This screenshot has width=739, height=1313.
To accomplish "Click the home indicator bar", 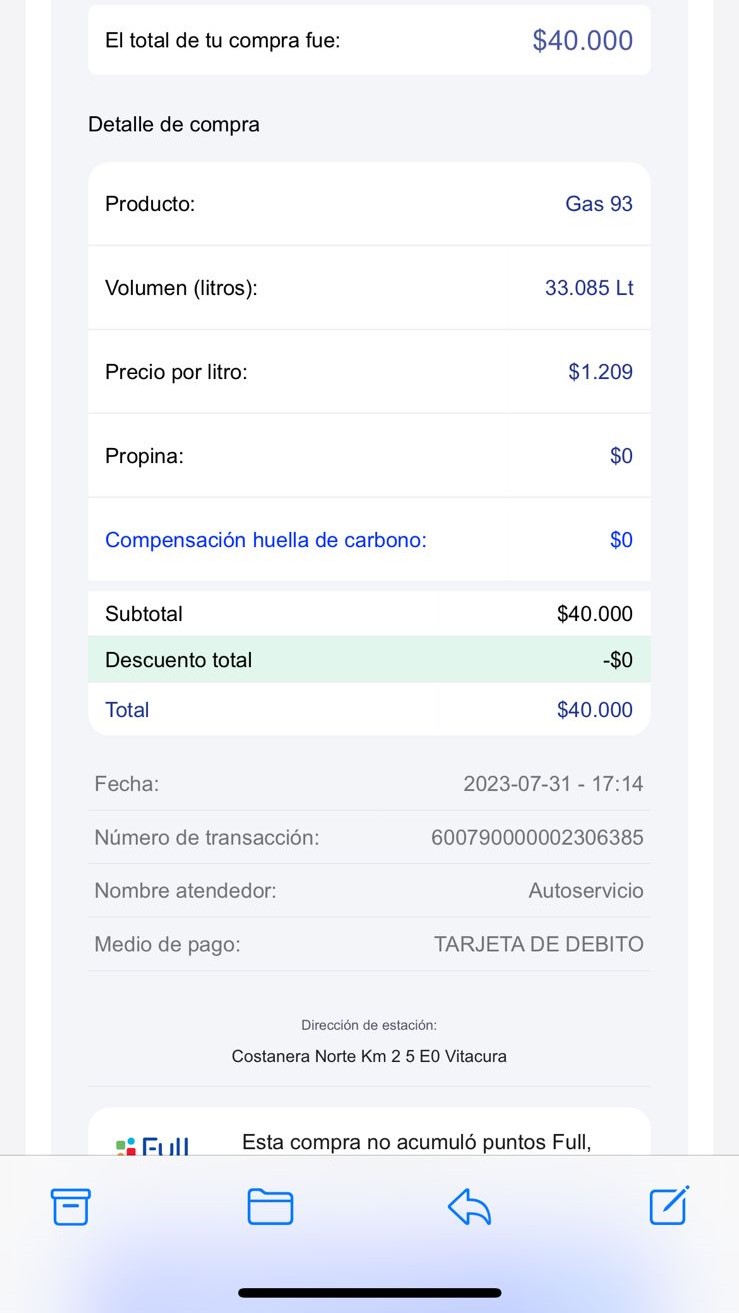I will [369, 1293].
